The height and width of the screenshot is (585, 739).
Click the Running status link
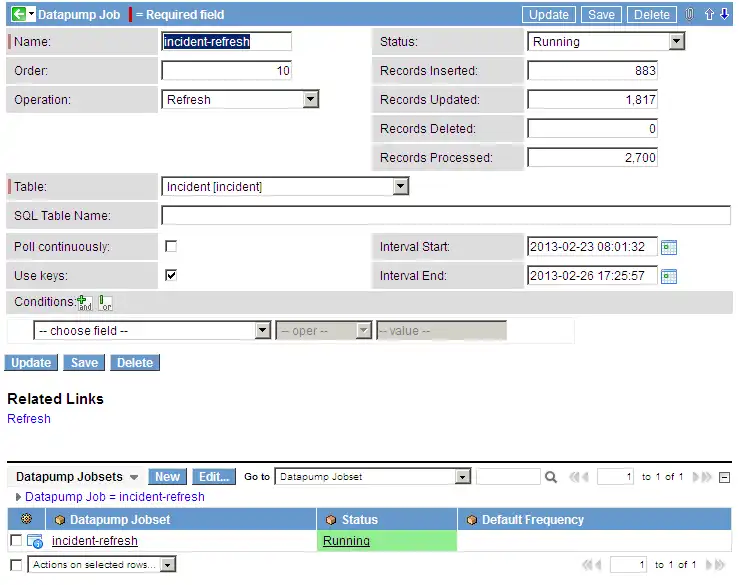tap(346, 541)
